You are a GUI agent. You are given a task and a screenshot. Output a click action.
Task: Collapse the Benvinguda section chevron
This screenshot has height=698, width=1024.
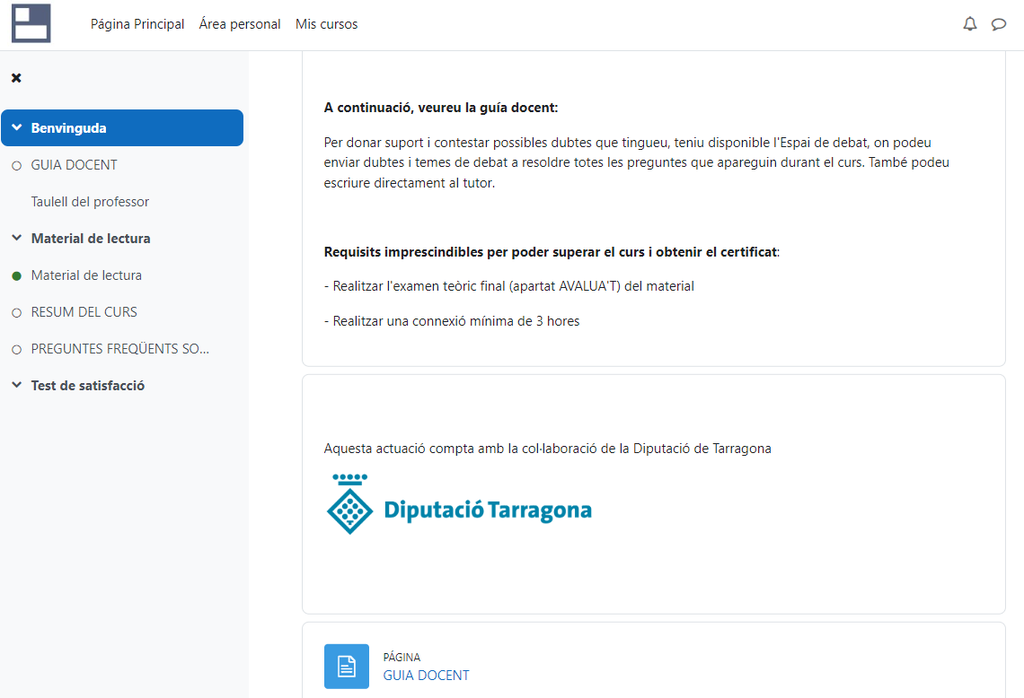coord(17,127)
